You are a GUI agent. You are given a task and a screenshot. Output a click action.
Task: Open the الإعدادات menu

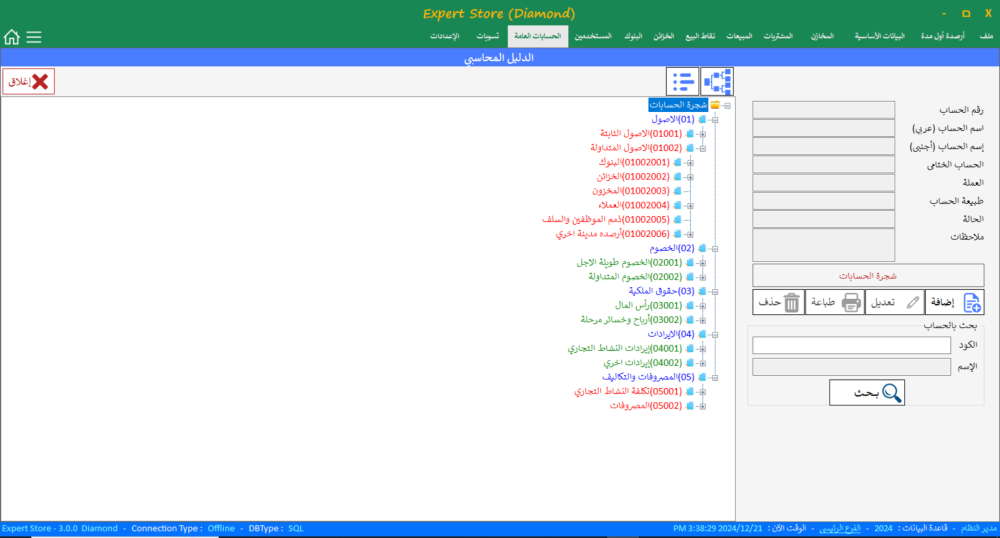tap(444, 37)
